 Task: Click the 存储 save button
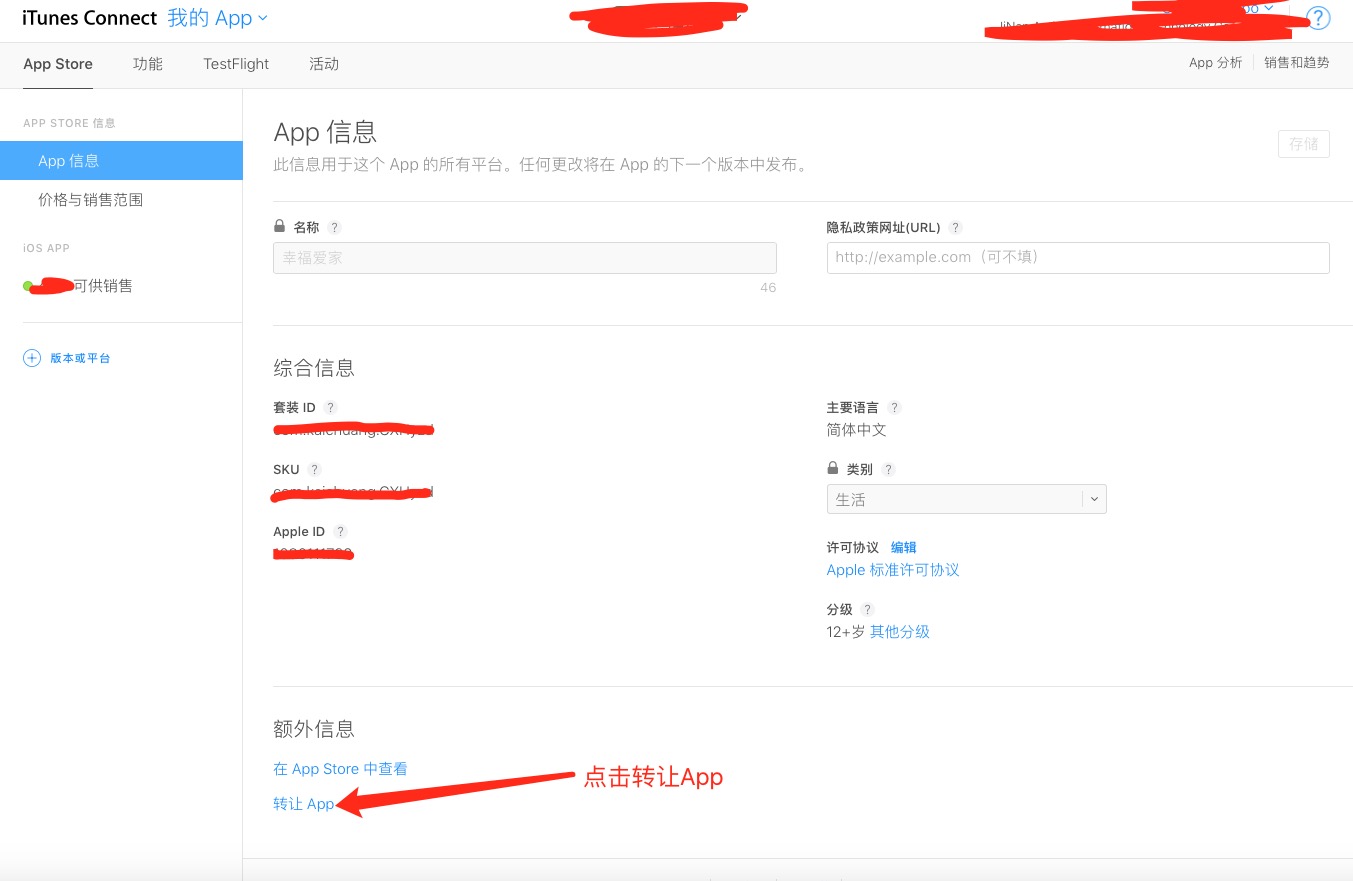pyautogui.click(x=1304, y=144)
